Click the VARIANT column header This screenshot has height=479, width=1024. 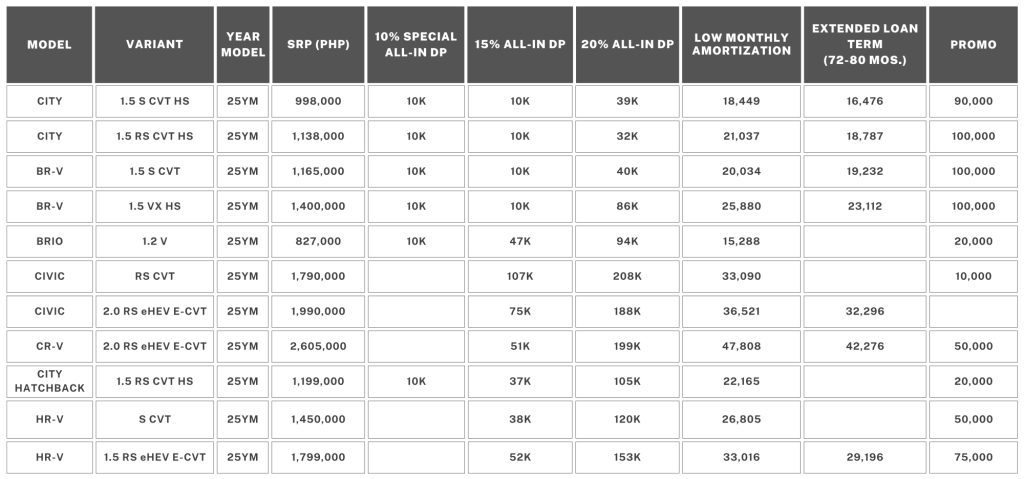coord(153,45)
